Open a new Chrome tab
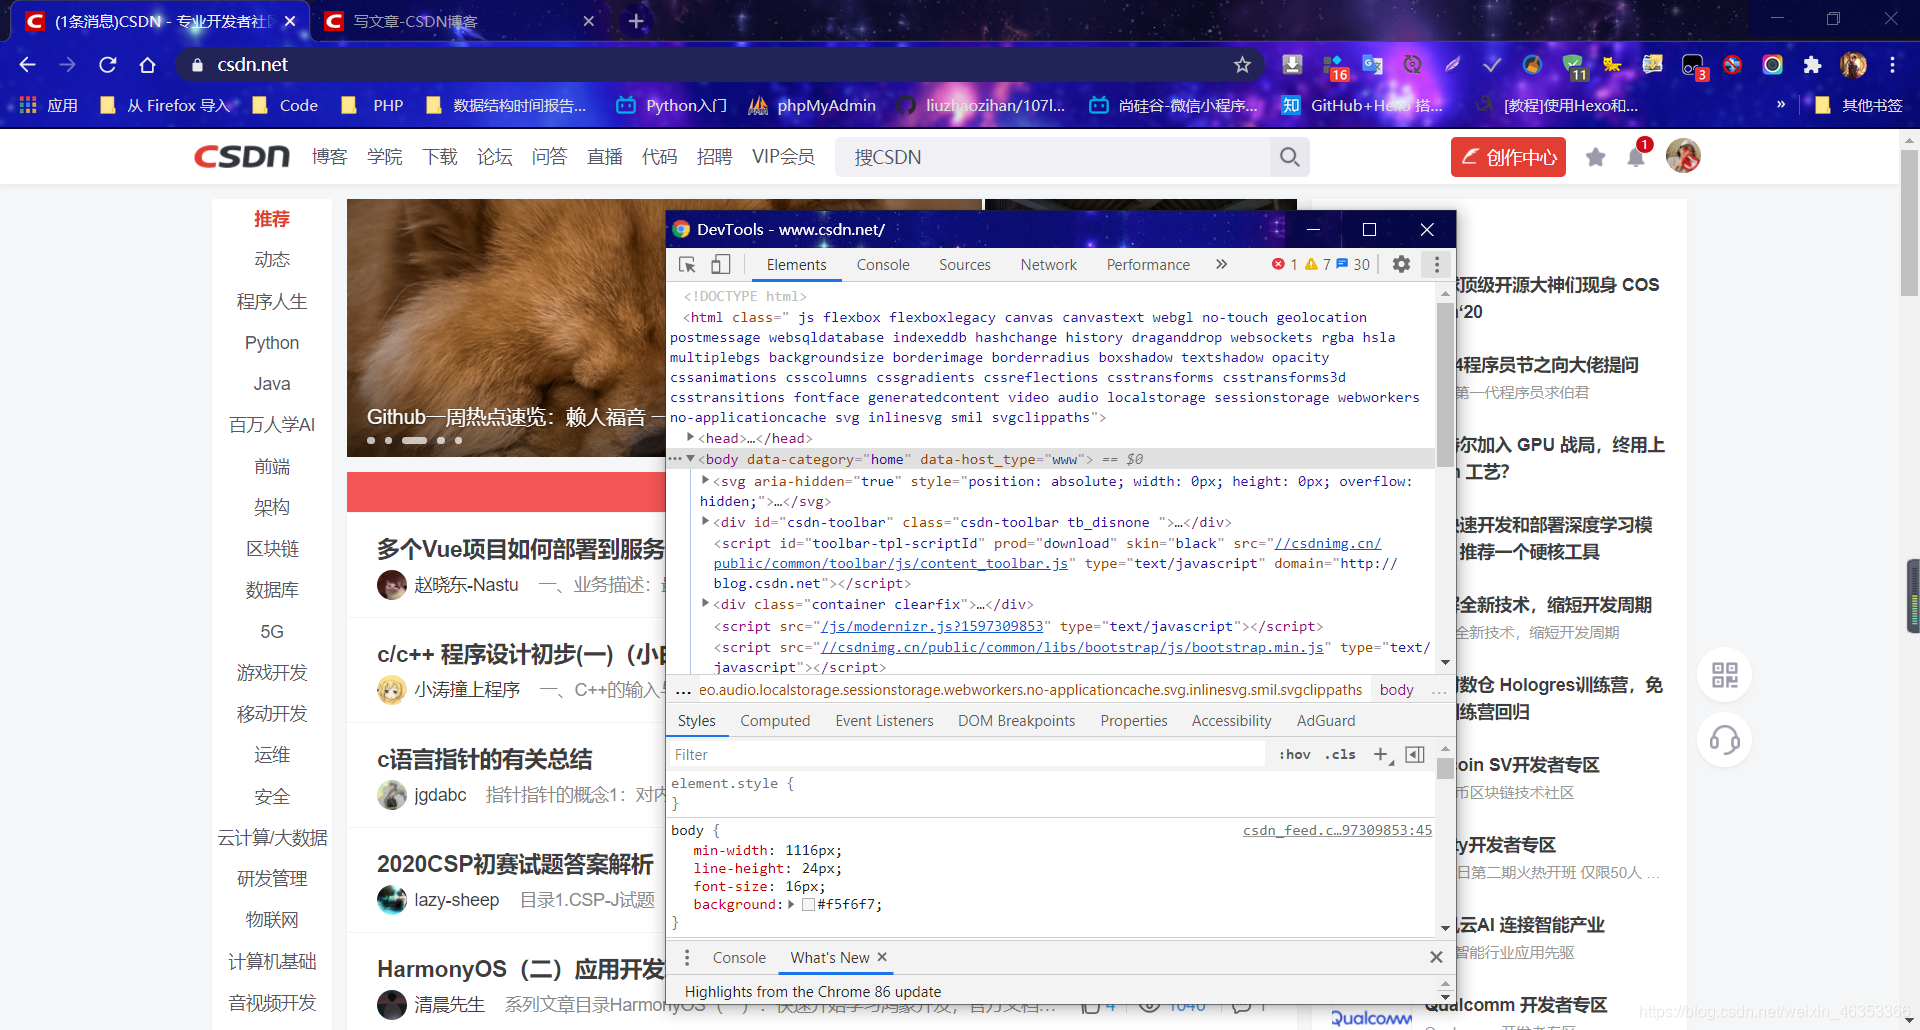The image size is (1920, 1030). [636, 21]
